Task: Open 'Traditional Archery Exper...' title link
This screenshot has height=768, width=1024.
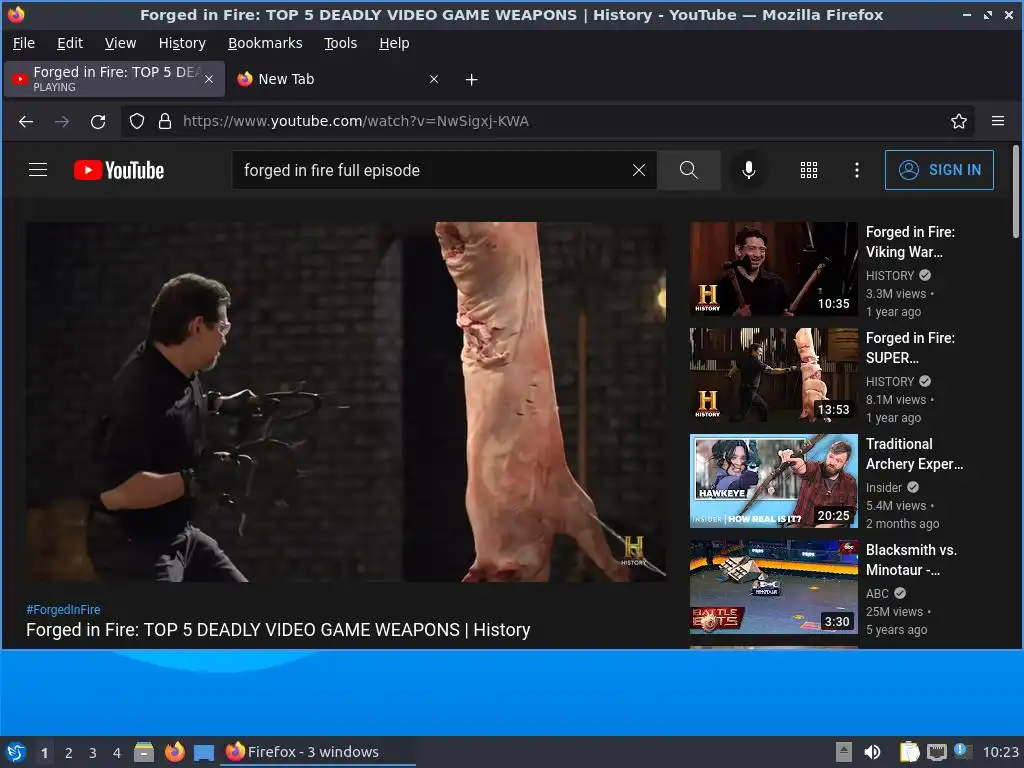Action: tap(914, 454)
